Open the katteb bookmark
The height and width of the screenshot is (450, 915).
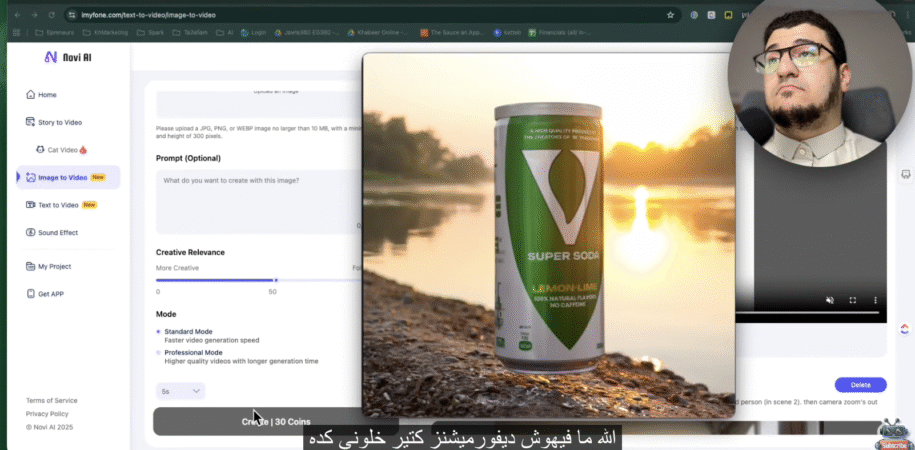[x=507, y=33]
